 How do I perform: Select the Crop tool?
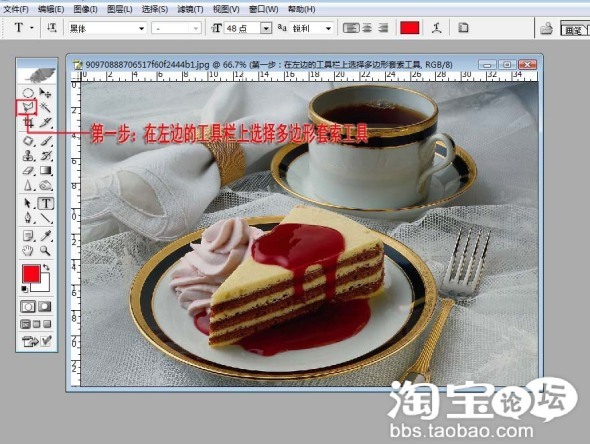28,122
